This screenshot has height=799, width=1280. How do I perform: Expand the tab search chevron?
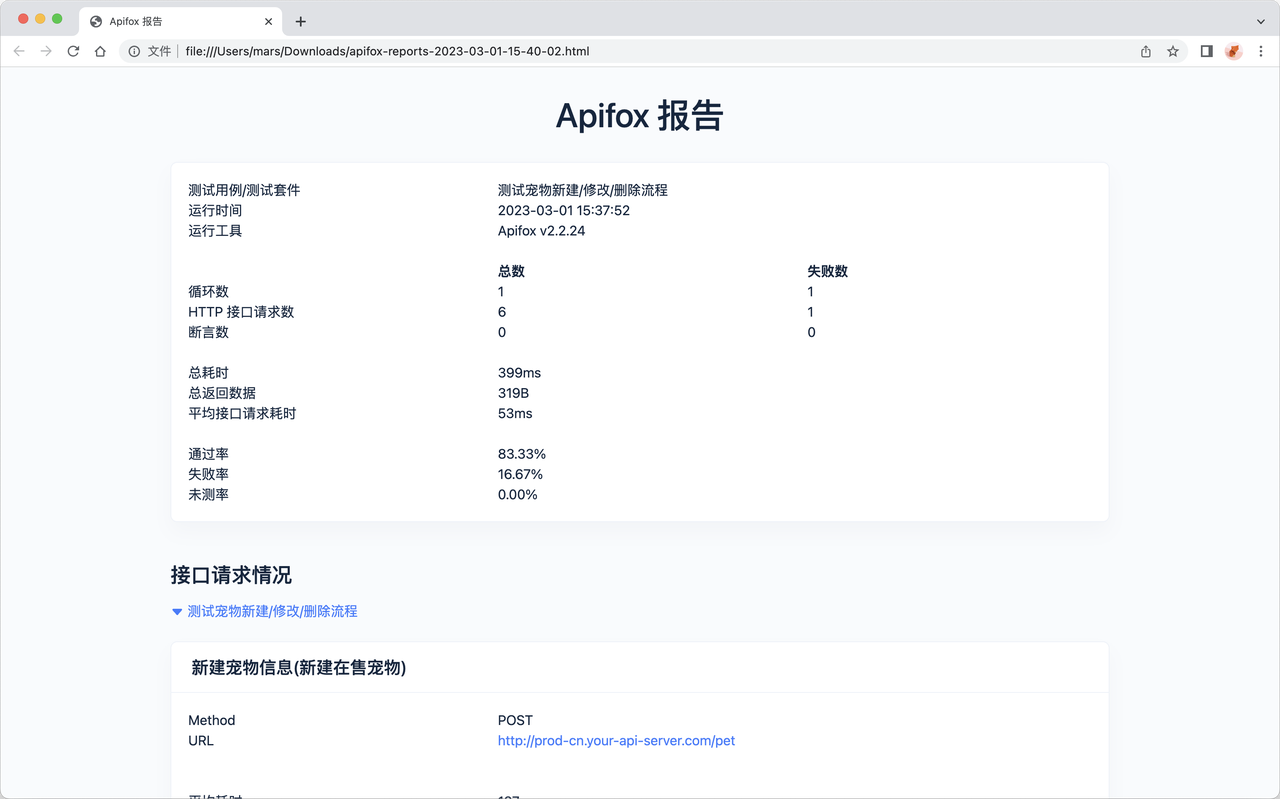1260,21
